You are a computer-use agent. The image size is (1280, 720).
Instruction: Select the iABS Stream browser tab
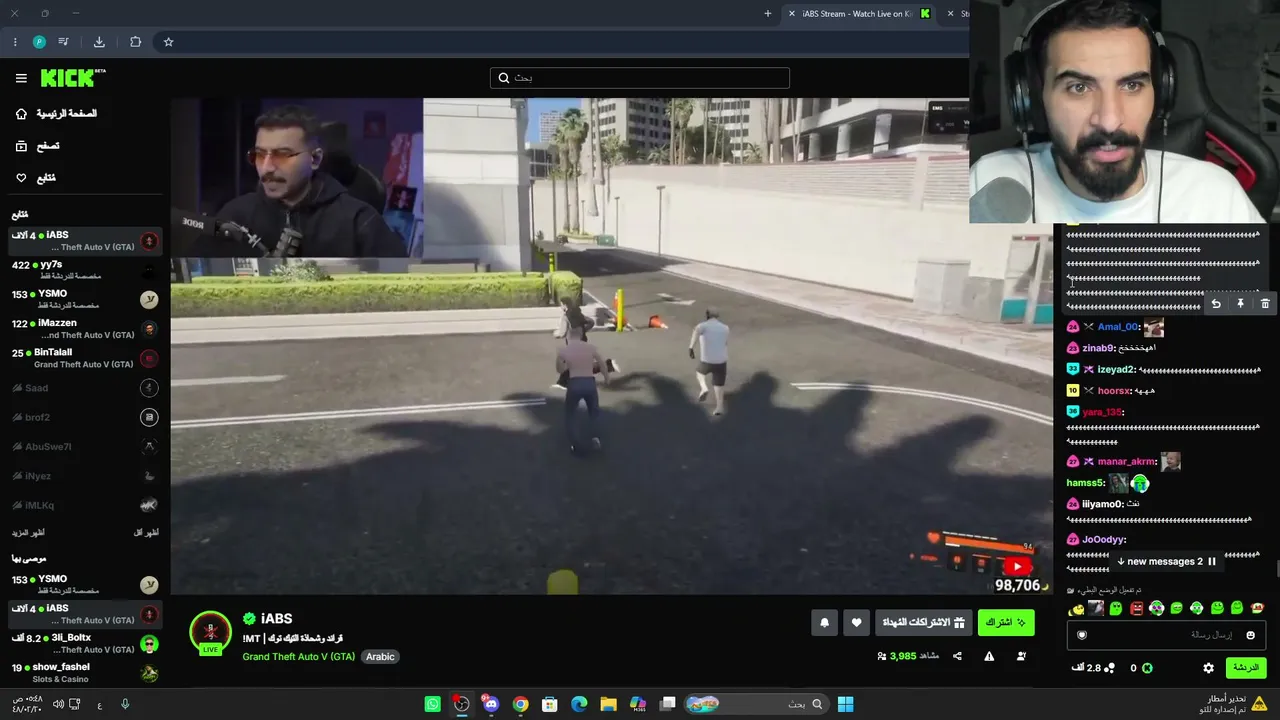860,14
